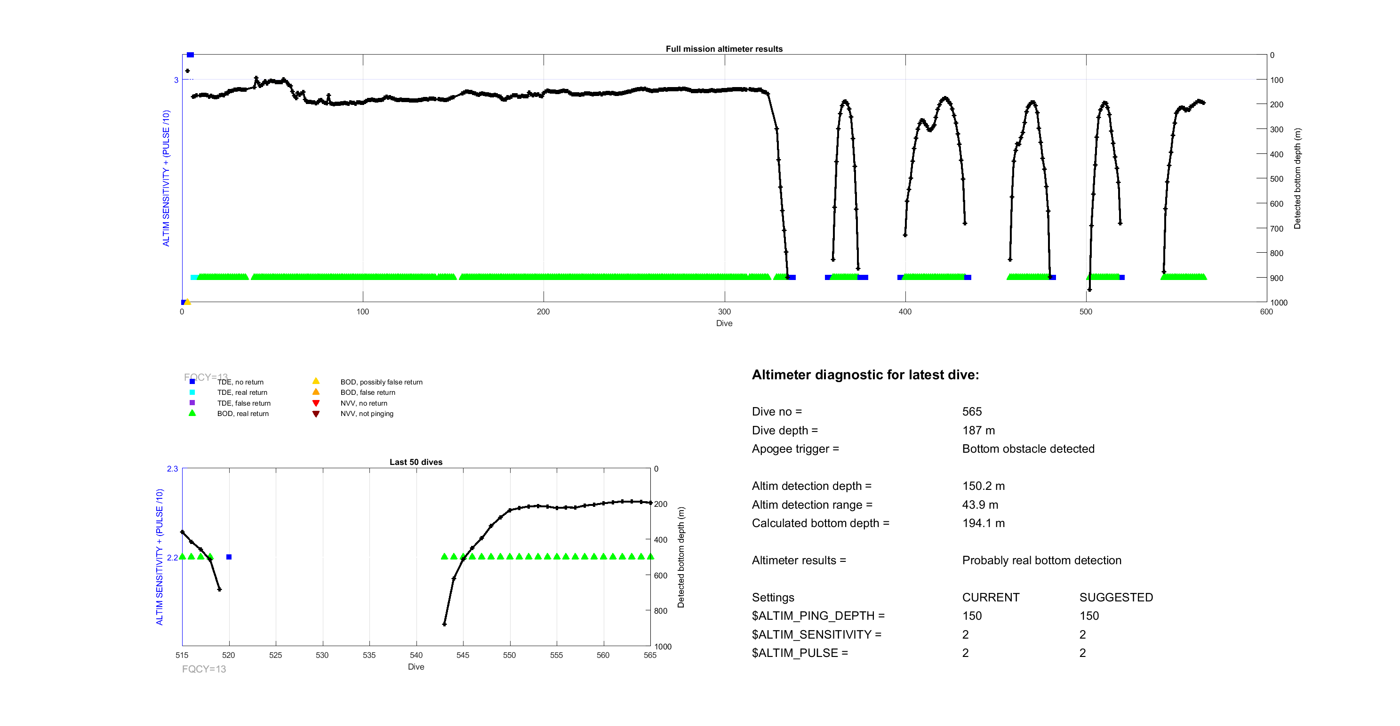
Task: Click the '$ALTIM_SENSITIVITY =' setting label
Action: pos(816,634)
